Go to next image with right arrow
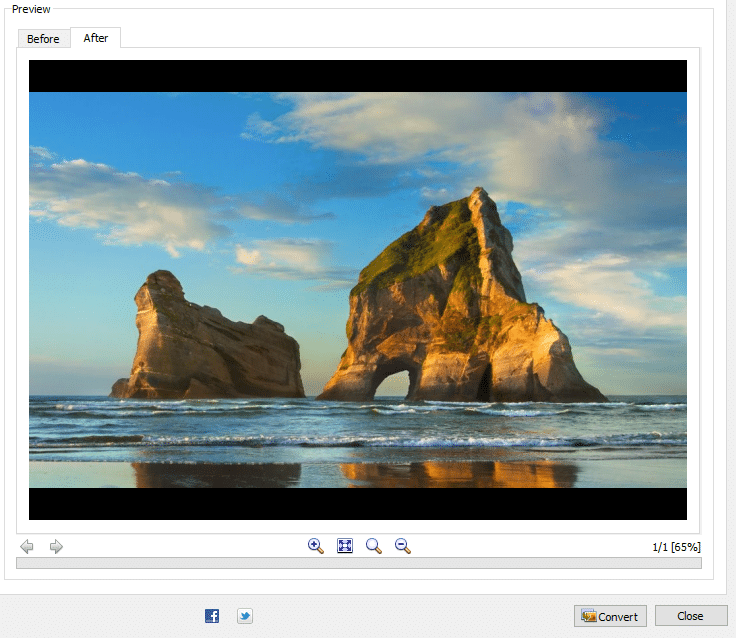736x638 pixels. 56,546
